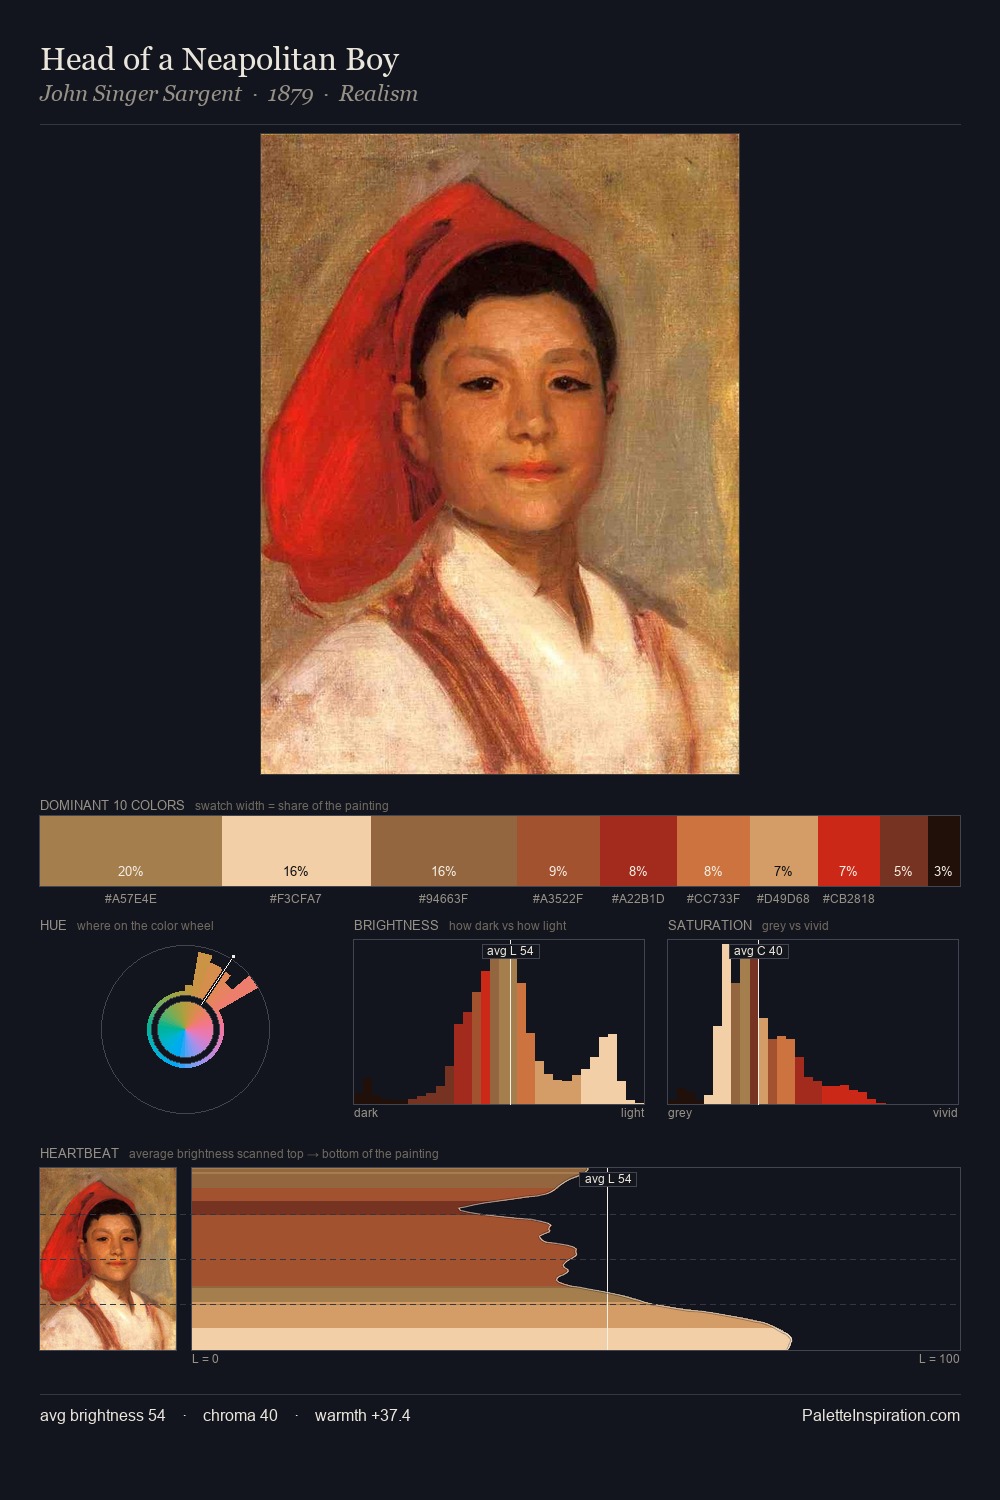The image size is (1000, 1500).
Task: Click the 'HUE' section heading
Action: (x=53, y=925)
